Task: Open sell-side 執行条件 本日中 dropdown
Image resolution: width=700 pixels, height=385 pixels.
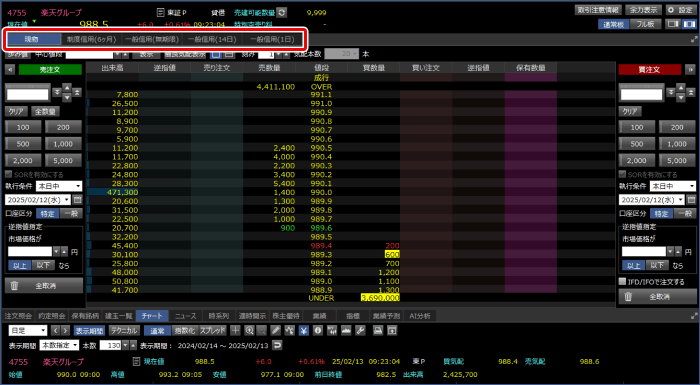Action: pyautogui.click(x=59, y=186)
